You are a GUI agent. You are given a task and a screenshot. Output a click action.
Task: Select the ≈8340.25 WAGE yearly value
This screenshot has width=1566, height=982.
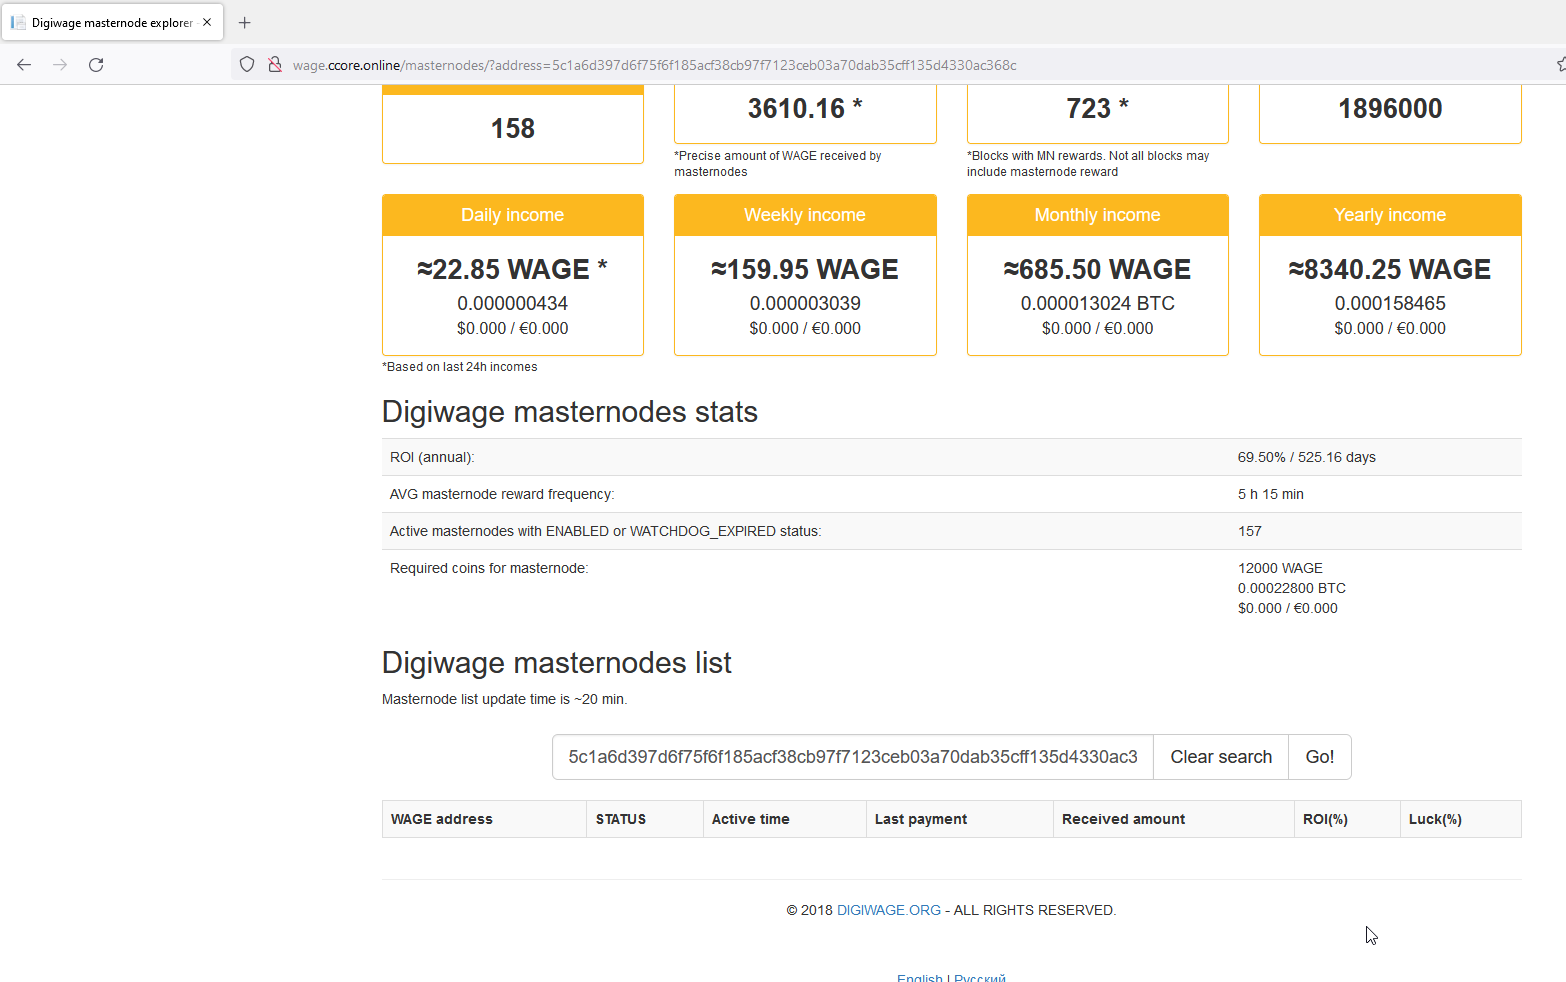pyautogui.click(x=1390, y=269)
